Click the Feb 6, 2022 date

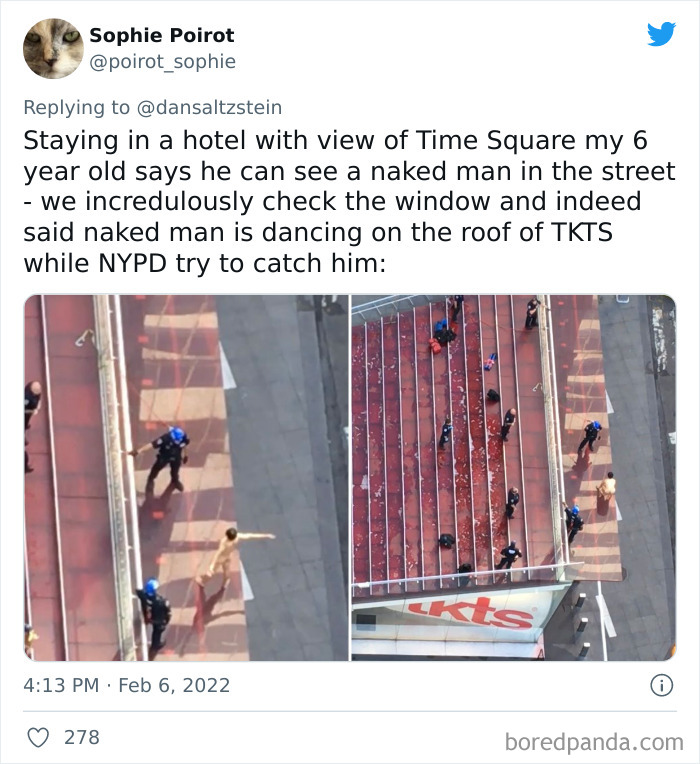click(174, 686)
